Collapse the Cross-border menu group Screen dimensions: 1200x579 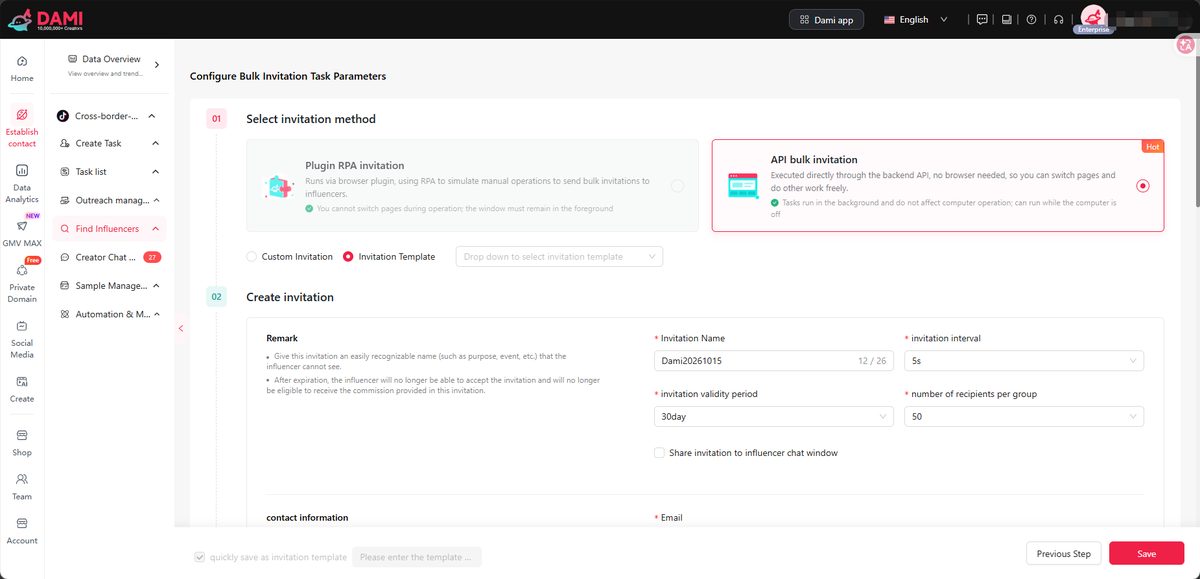(153, 116)
